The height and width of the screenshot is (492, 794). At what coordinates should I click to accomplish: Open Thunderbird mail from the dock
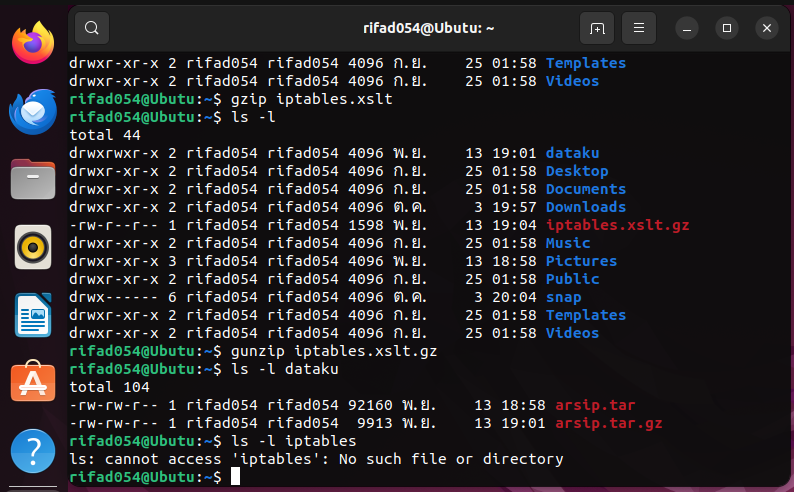[32, 111]
